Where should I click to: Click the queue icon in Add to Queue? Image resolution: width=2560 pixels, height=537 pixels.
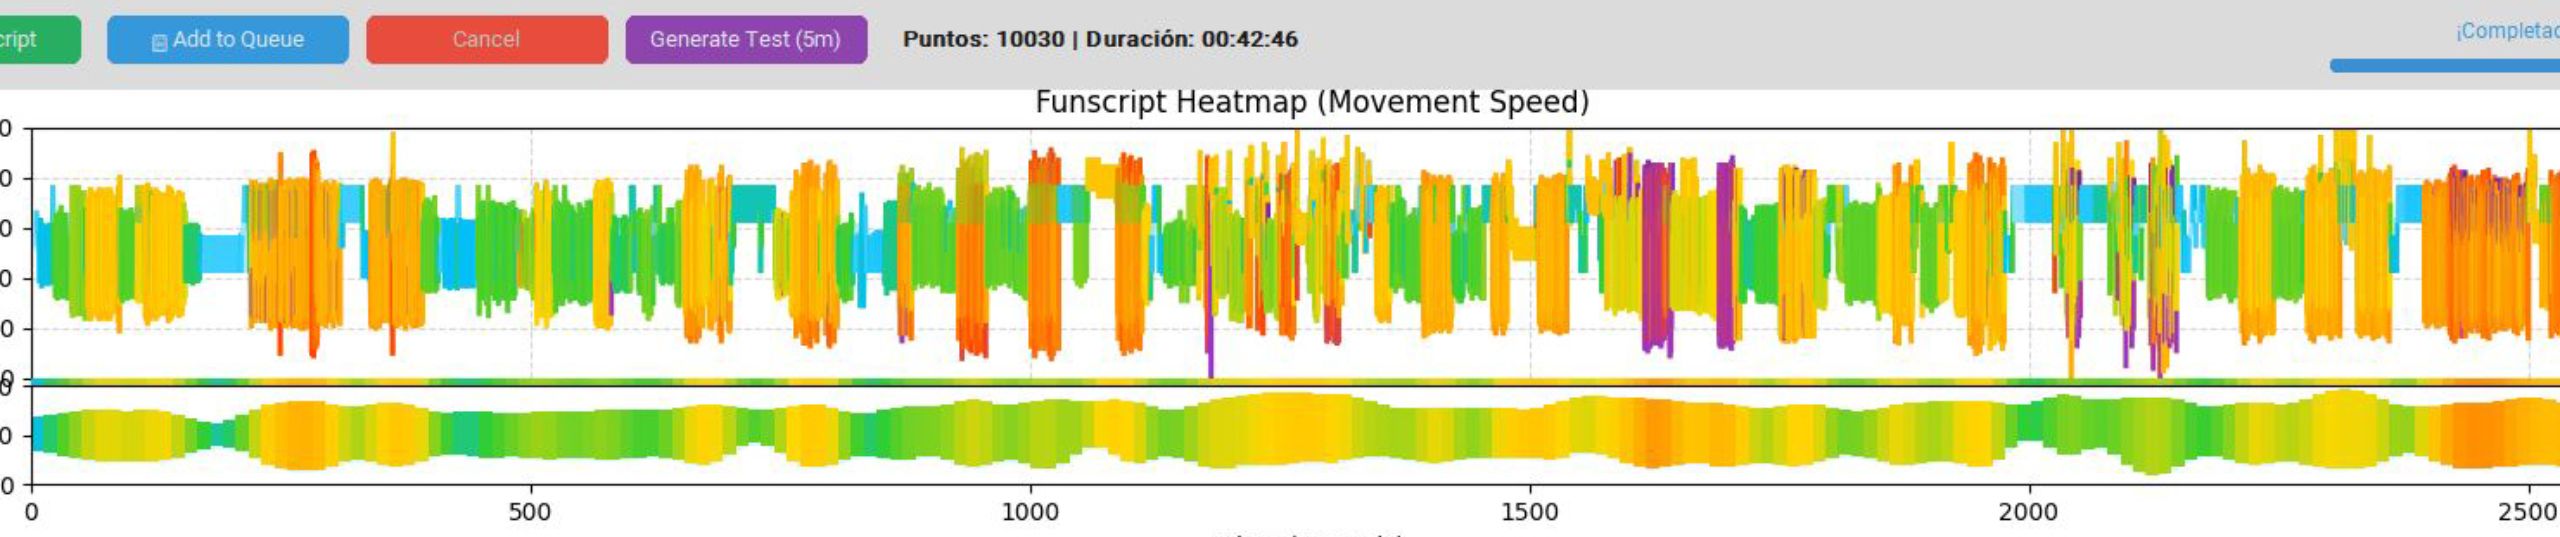click(x=159, y=41)
